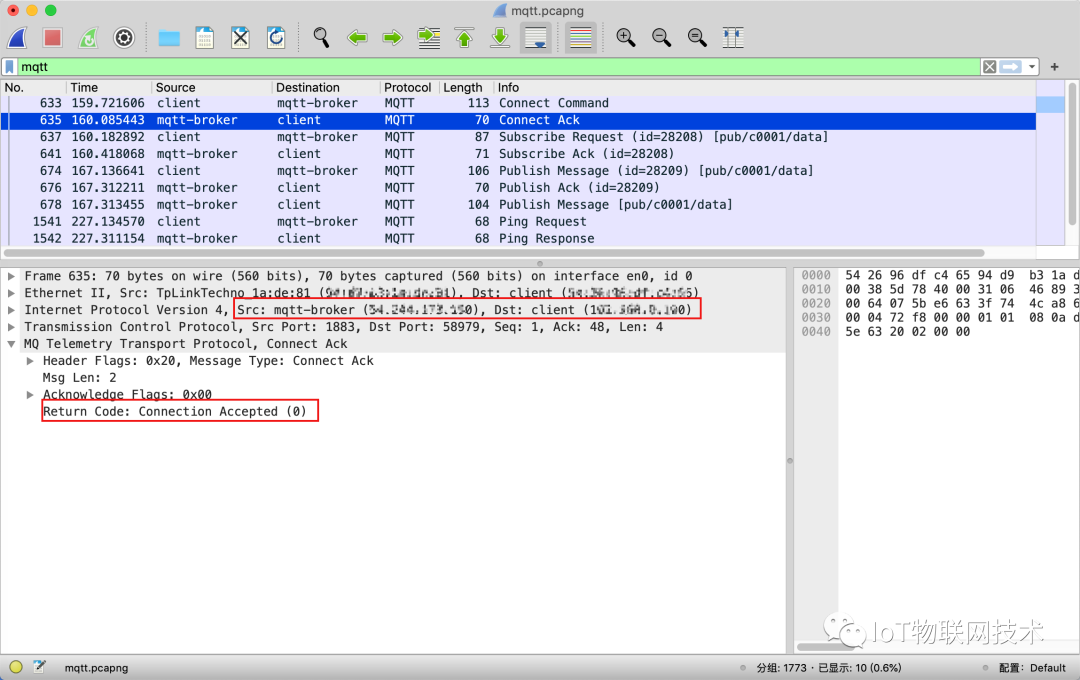Jump to the first packet
Screen dimensions: 1080x680
464,38
